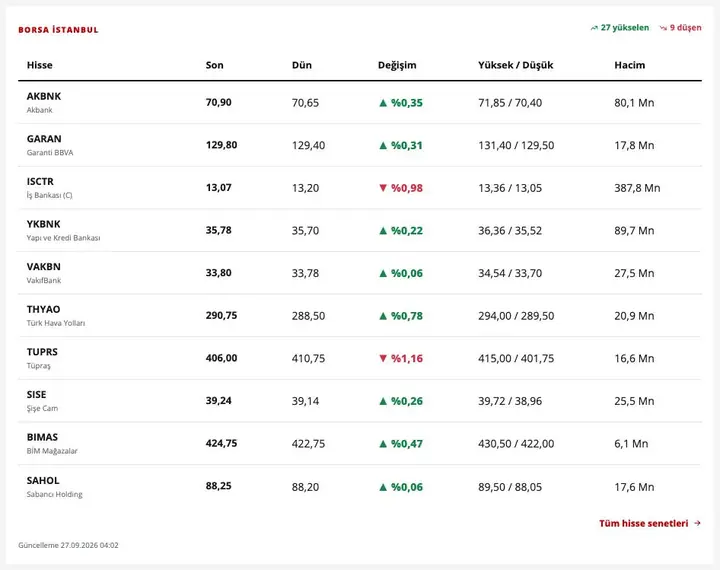Image resolution: width=720 pixels, height=570 pixels.
Task: Click the green up triangle for BIMAS
Action: click(383, 444)
